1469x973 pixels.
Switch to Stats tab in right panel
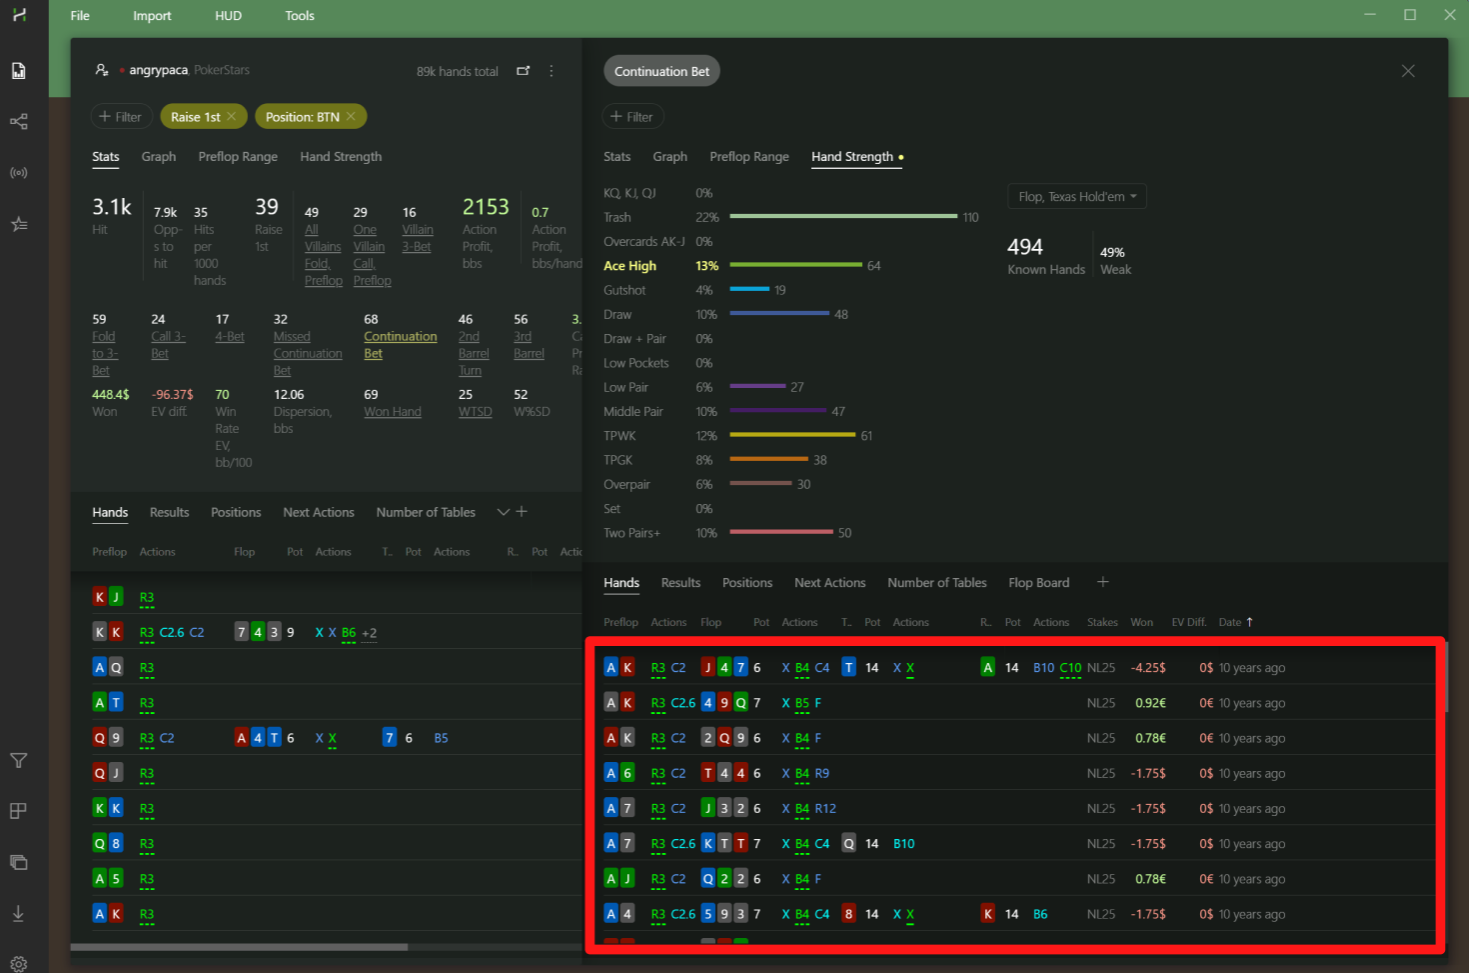point(617,156)
